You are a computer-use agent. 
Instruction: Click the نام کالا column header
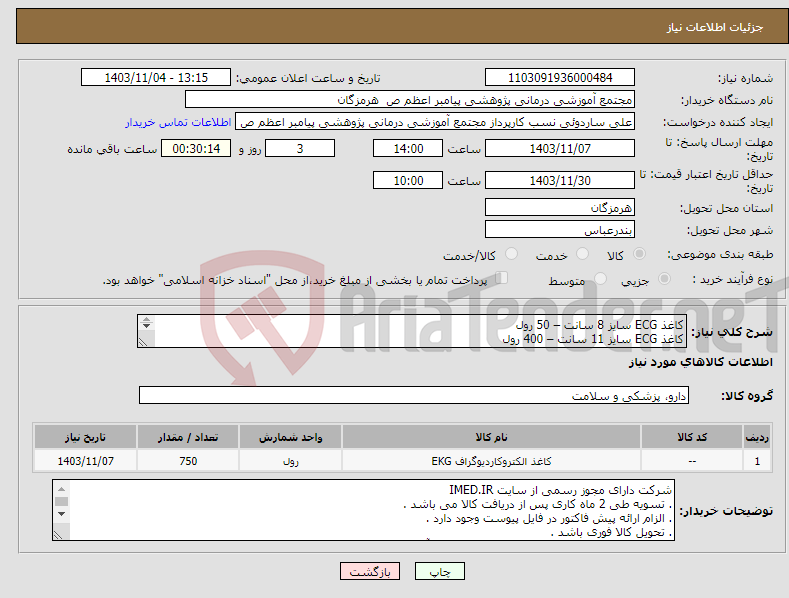coord(491,437)
